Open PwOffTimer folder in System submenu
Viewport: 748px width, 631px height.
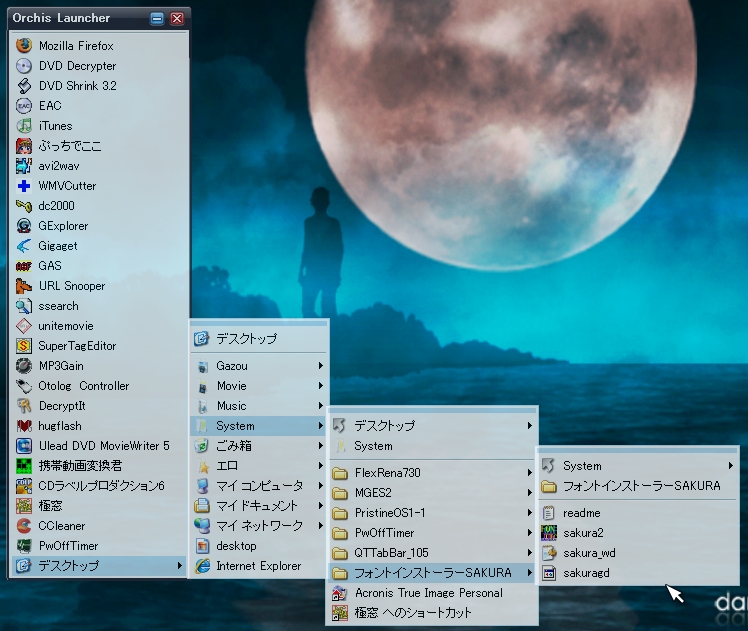(x=432, y=533)
